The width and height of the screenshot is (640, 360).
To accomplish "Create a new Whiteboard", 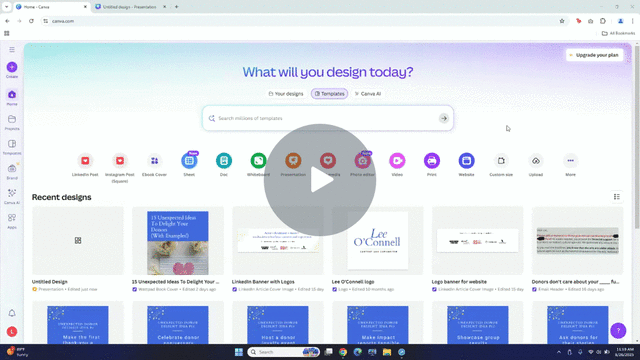I will 258,165.
